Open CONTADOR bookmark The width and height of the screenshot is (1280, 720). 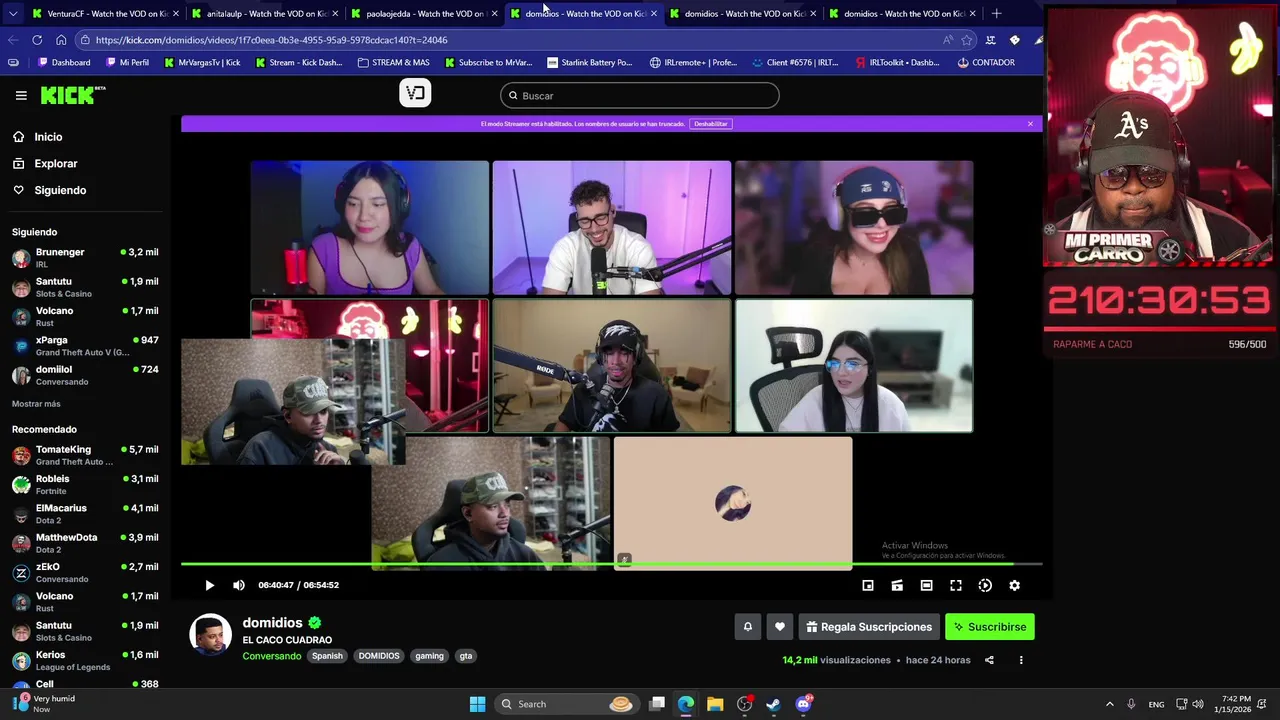tap(986, 62)
